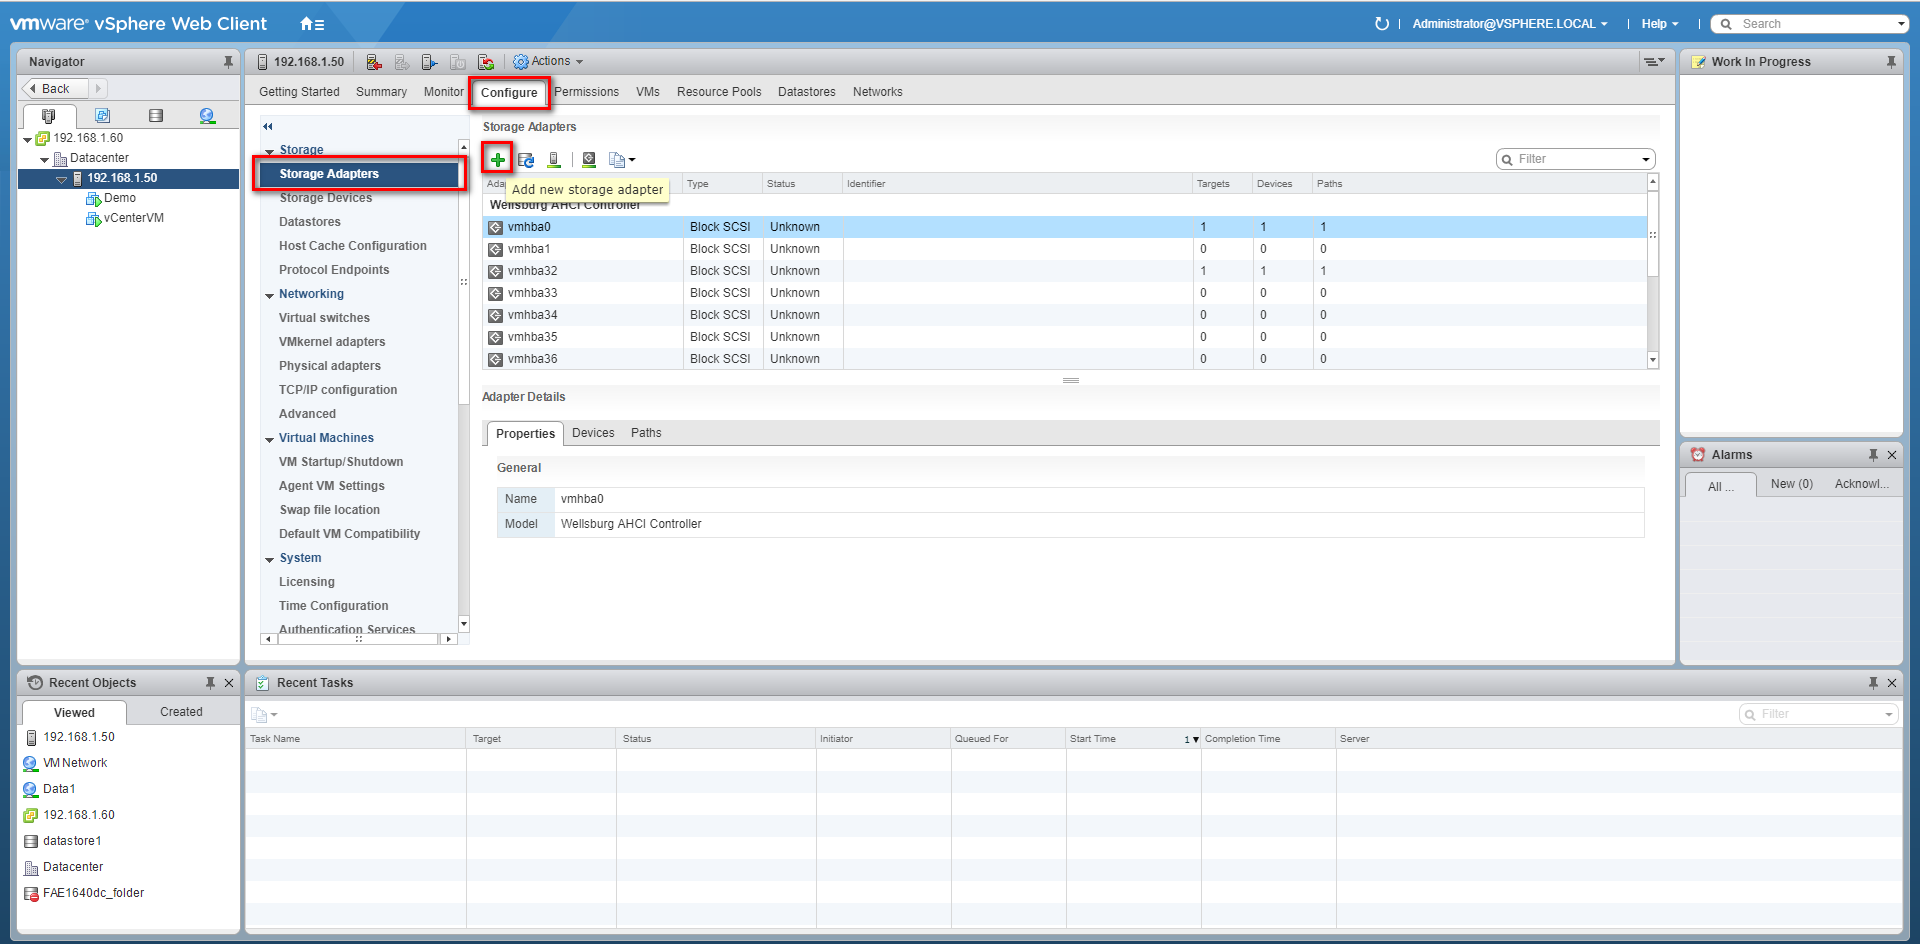Select VMs and Templates navigator tab icon

point(102,116)
